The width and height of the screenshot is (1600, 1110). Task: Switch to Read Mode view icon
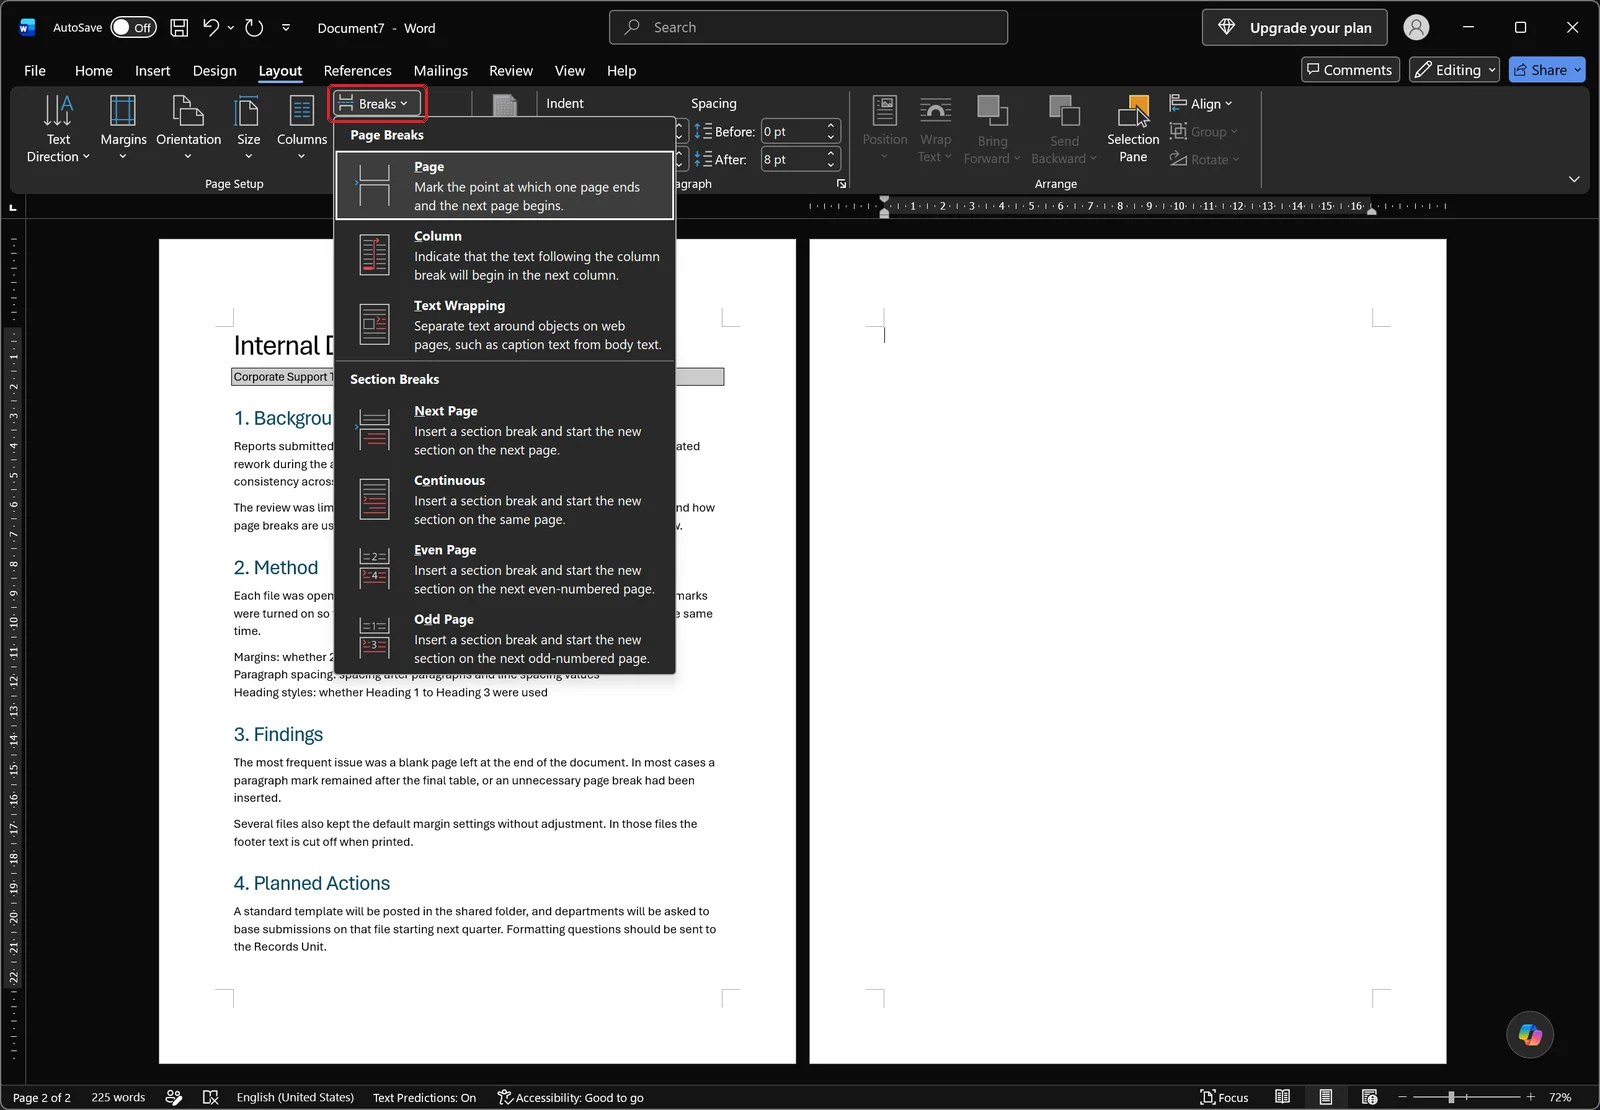[x=1282, y=1097]
